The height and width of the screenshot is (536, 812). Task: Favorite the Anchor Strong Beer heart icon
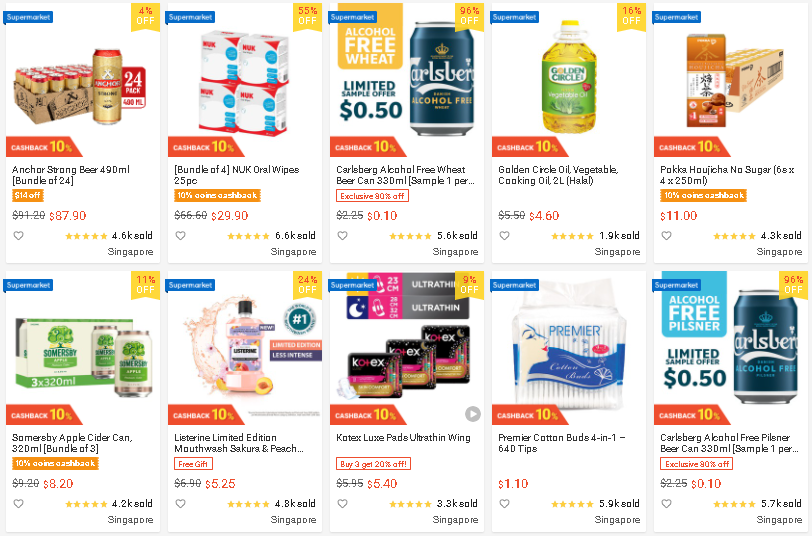(18, 236)
